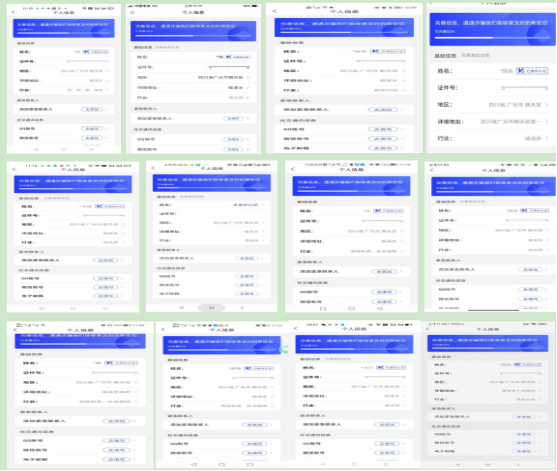557x471 pixels.
Task: Click 去填写 beside QQ账号 in top-left screenshot
Action: pyautogui.click(x=92, y=129)
